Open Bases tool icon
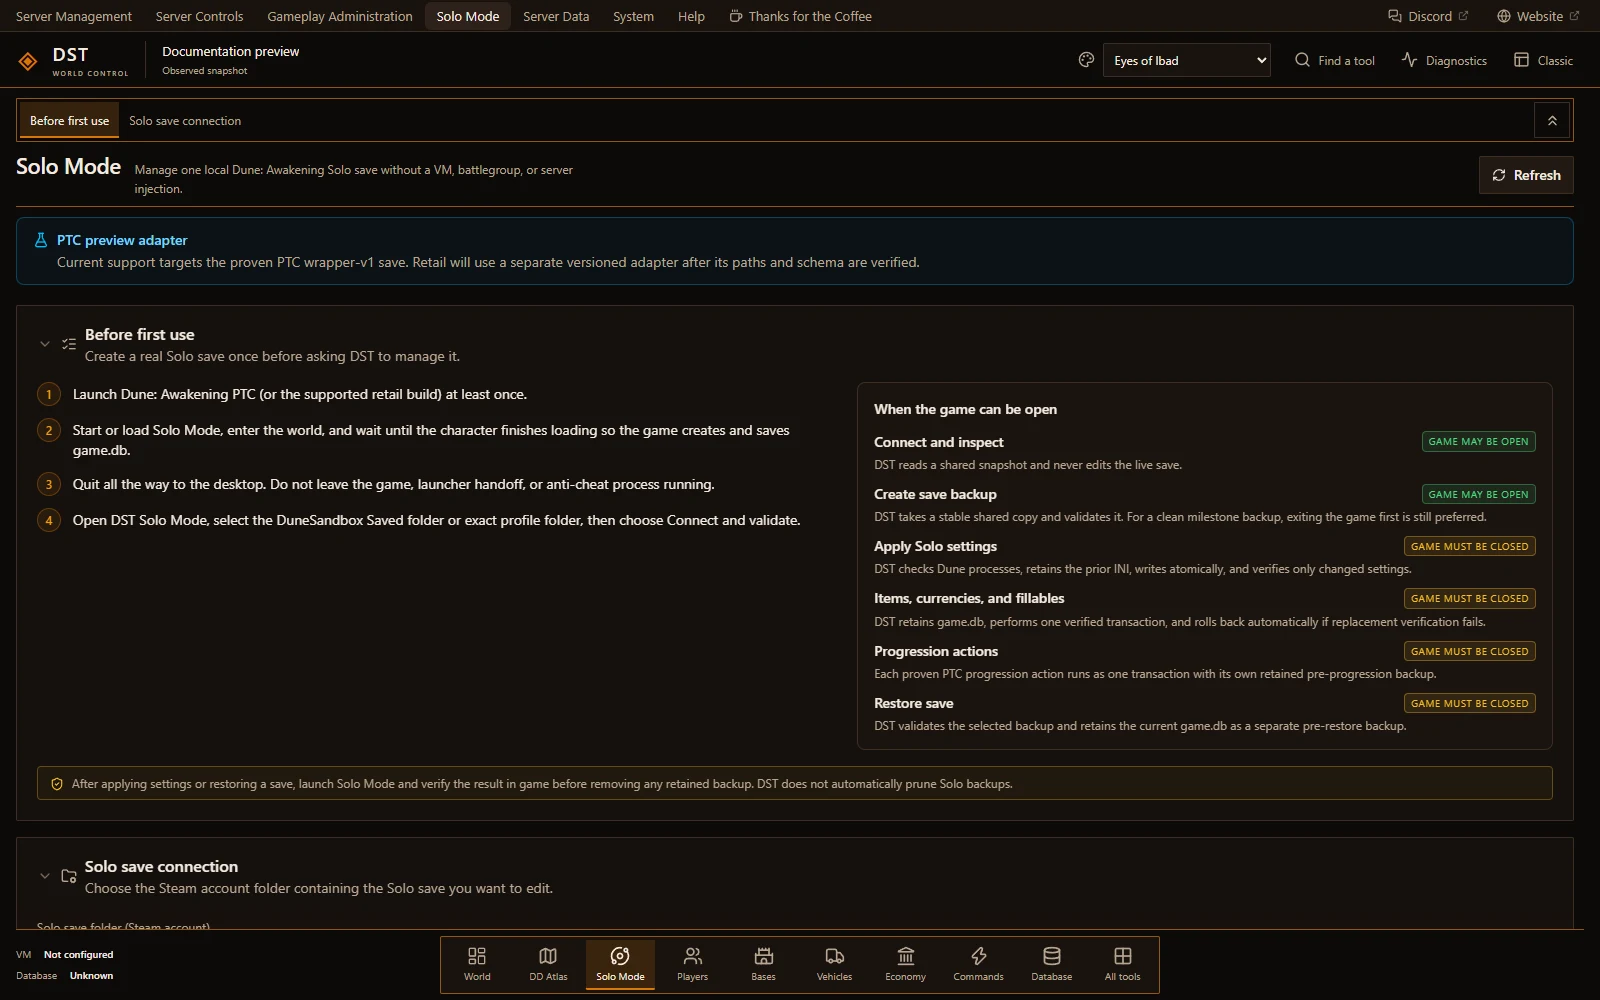 click(x=763, y=965)
